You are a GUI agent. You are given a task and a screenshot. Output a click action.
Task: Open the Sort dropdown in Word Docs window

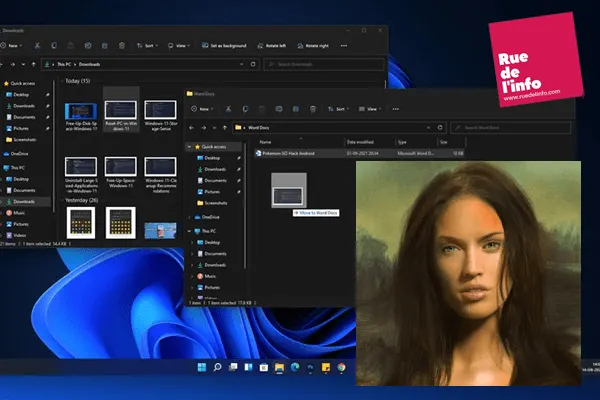point(339,109)
